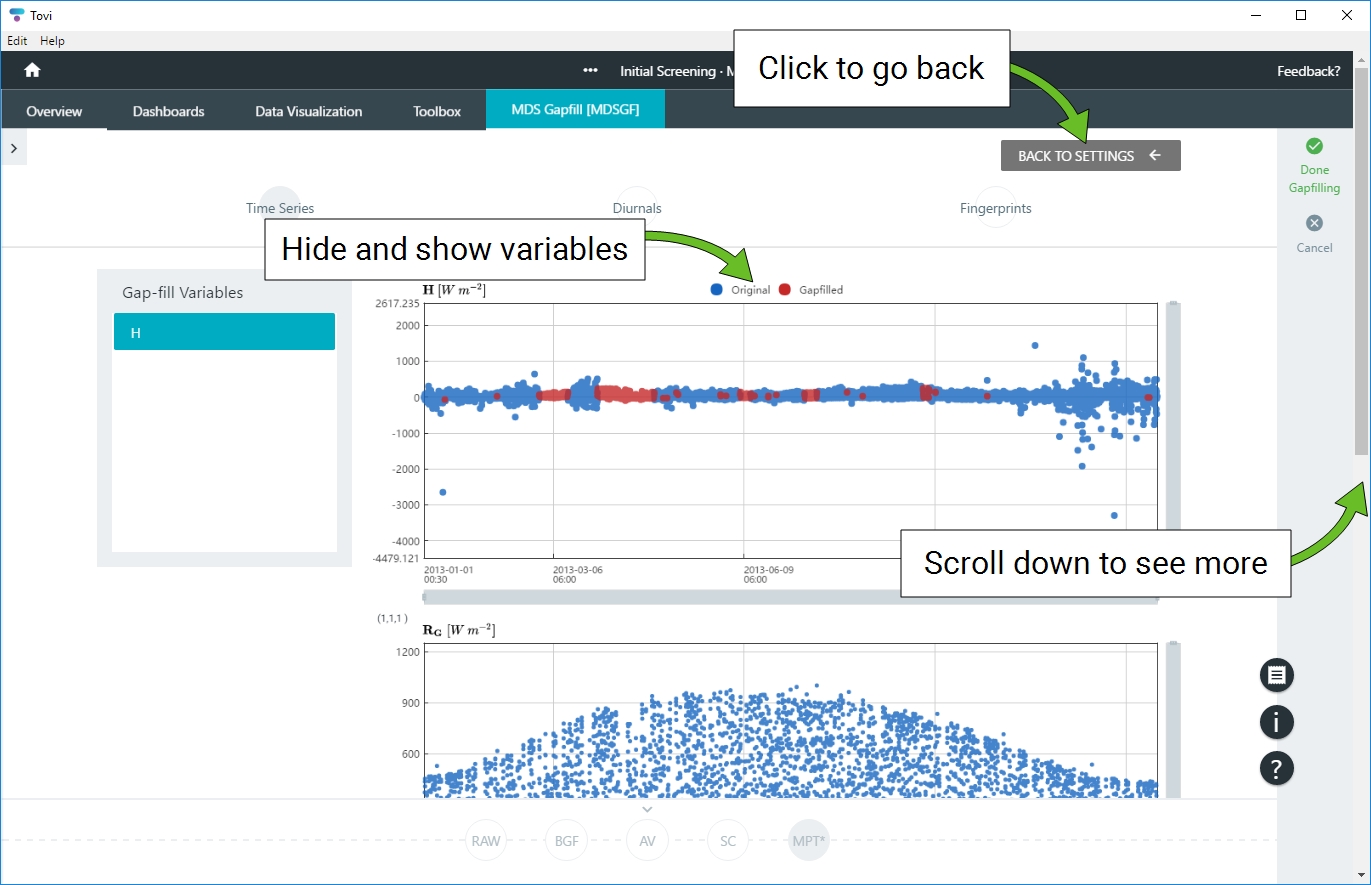
Task: Open the question mark help icon
Action: (x=1276, y=768)
